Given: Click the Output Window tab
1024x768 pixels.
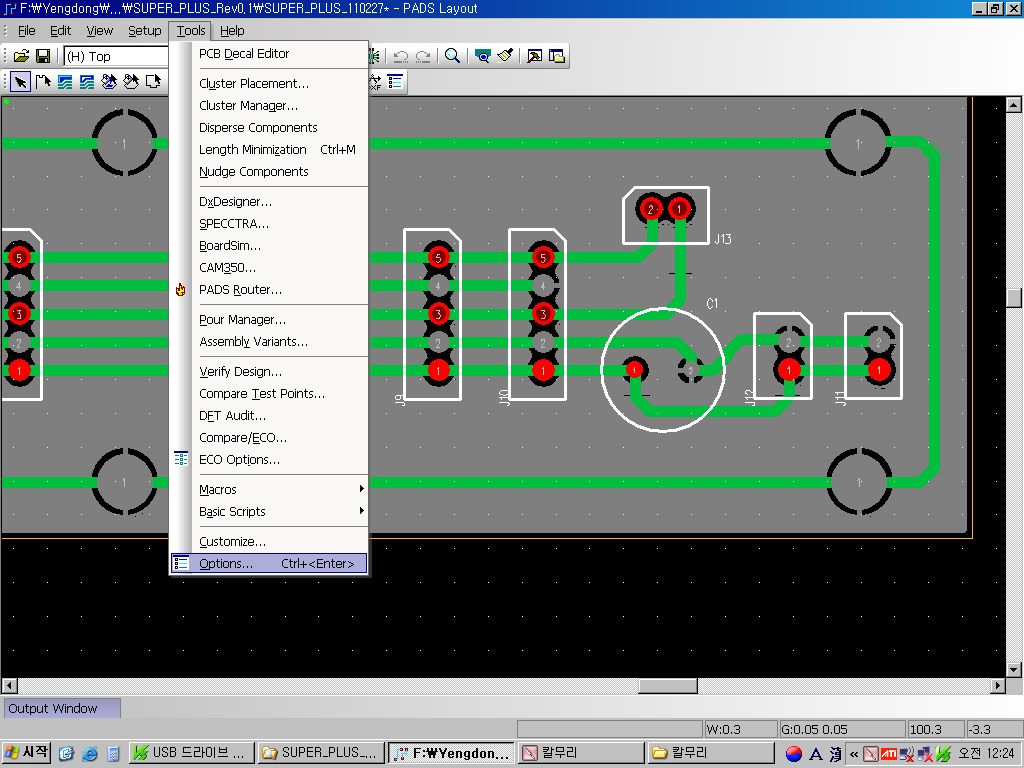Looking at the screenshot, I should coord(61,709).
